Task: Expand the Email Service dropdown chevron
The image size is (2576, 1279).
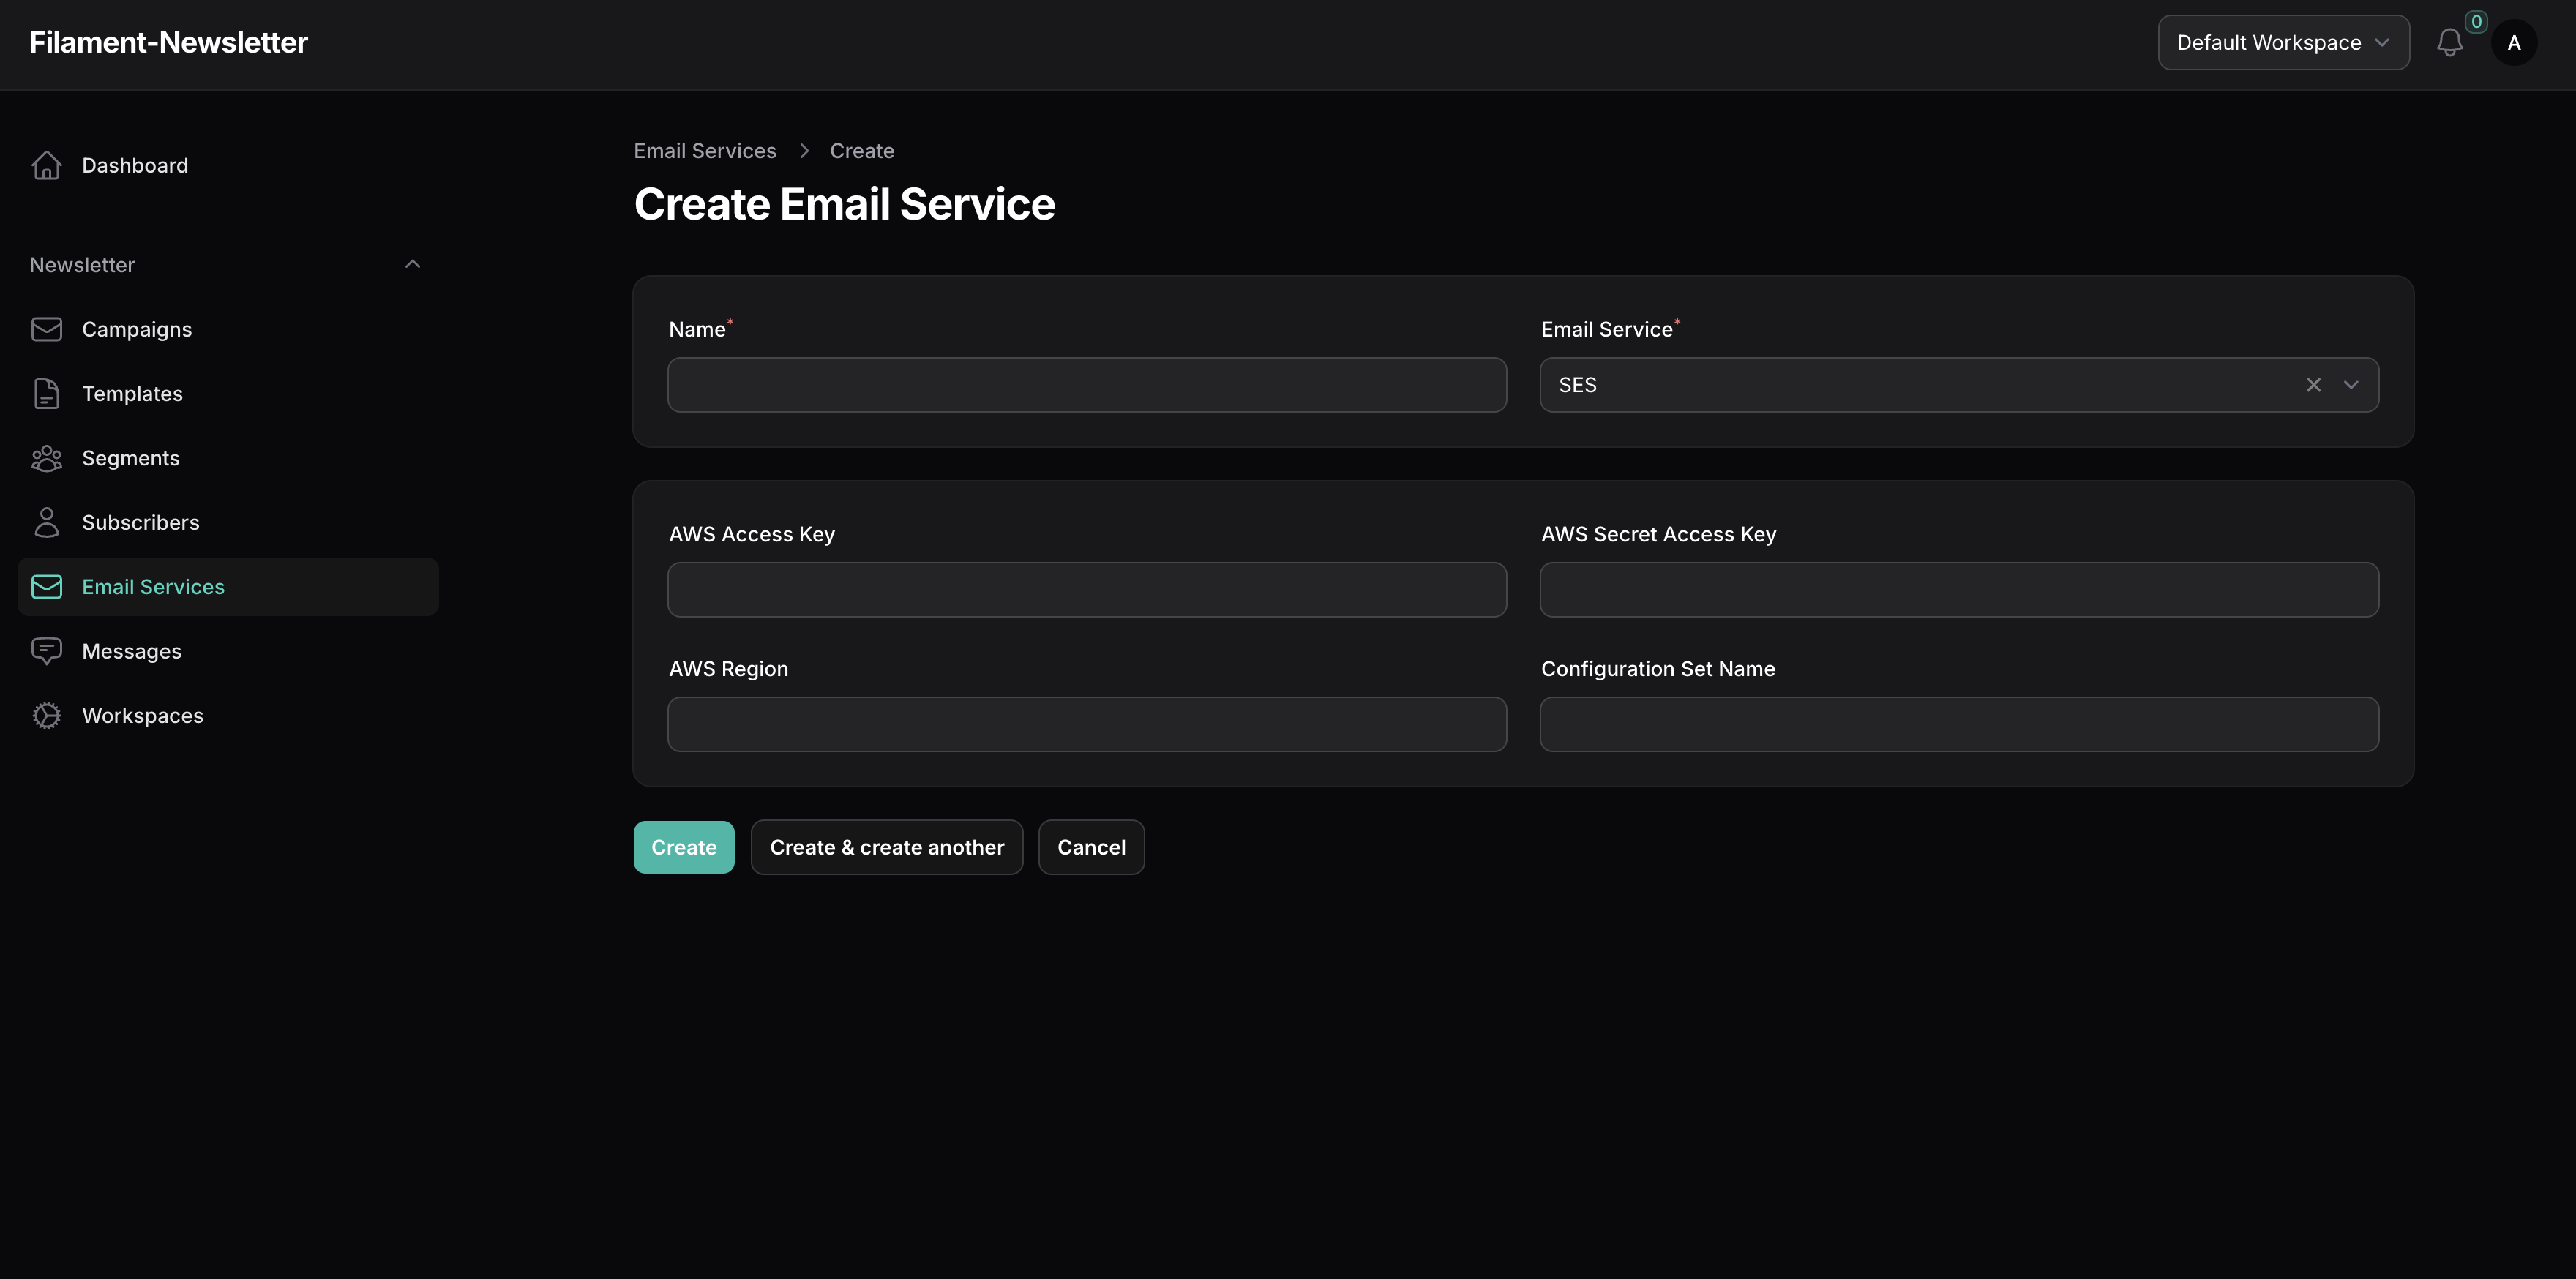Action: tap(2351, 385)
